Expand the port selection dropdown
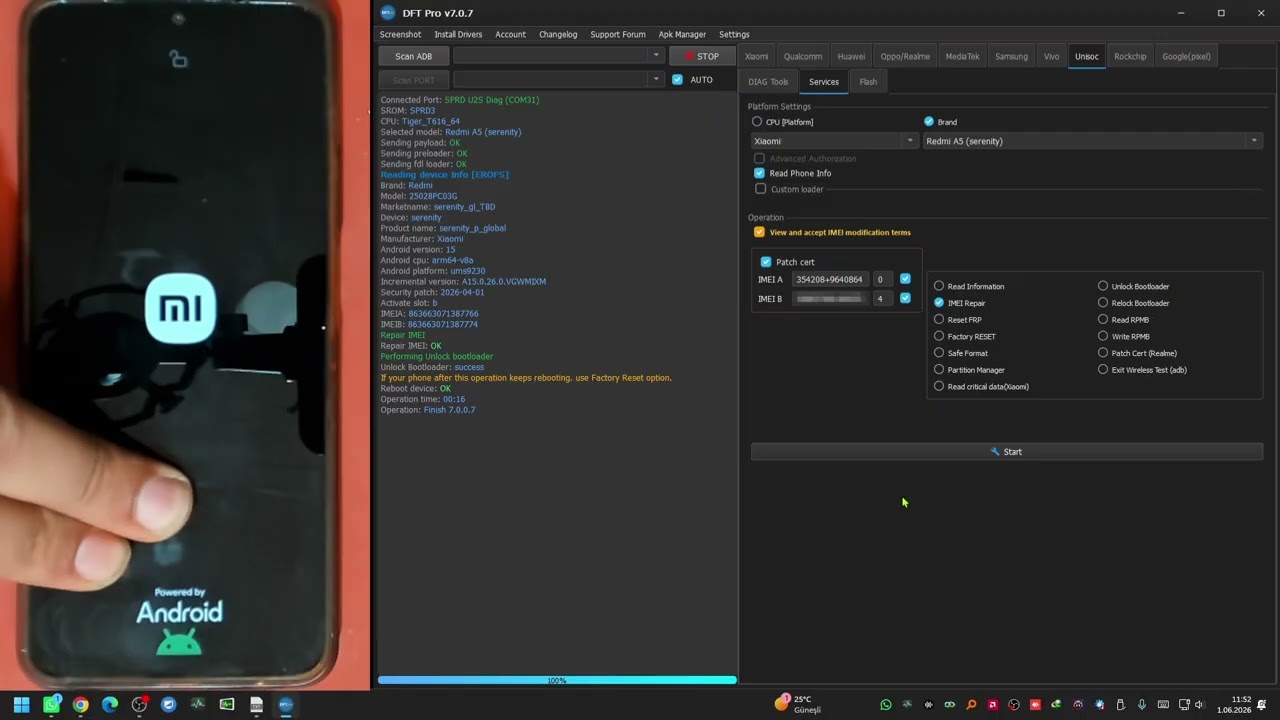Image resolution: width=1280 pixels, height=720 pixels. [x=558, y=79]
